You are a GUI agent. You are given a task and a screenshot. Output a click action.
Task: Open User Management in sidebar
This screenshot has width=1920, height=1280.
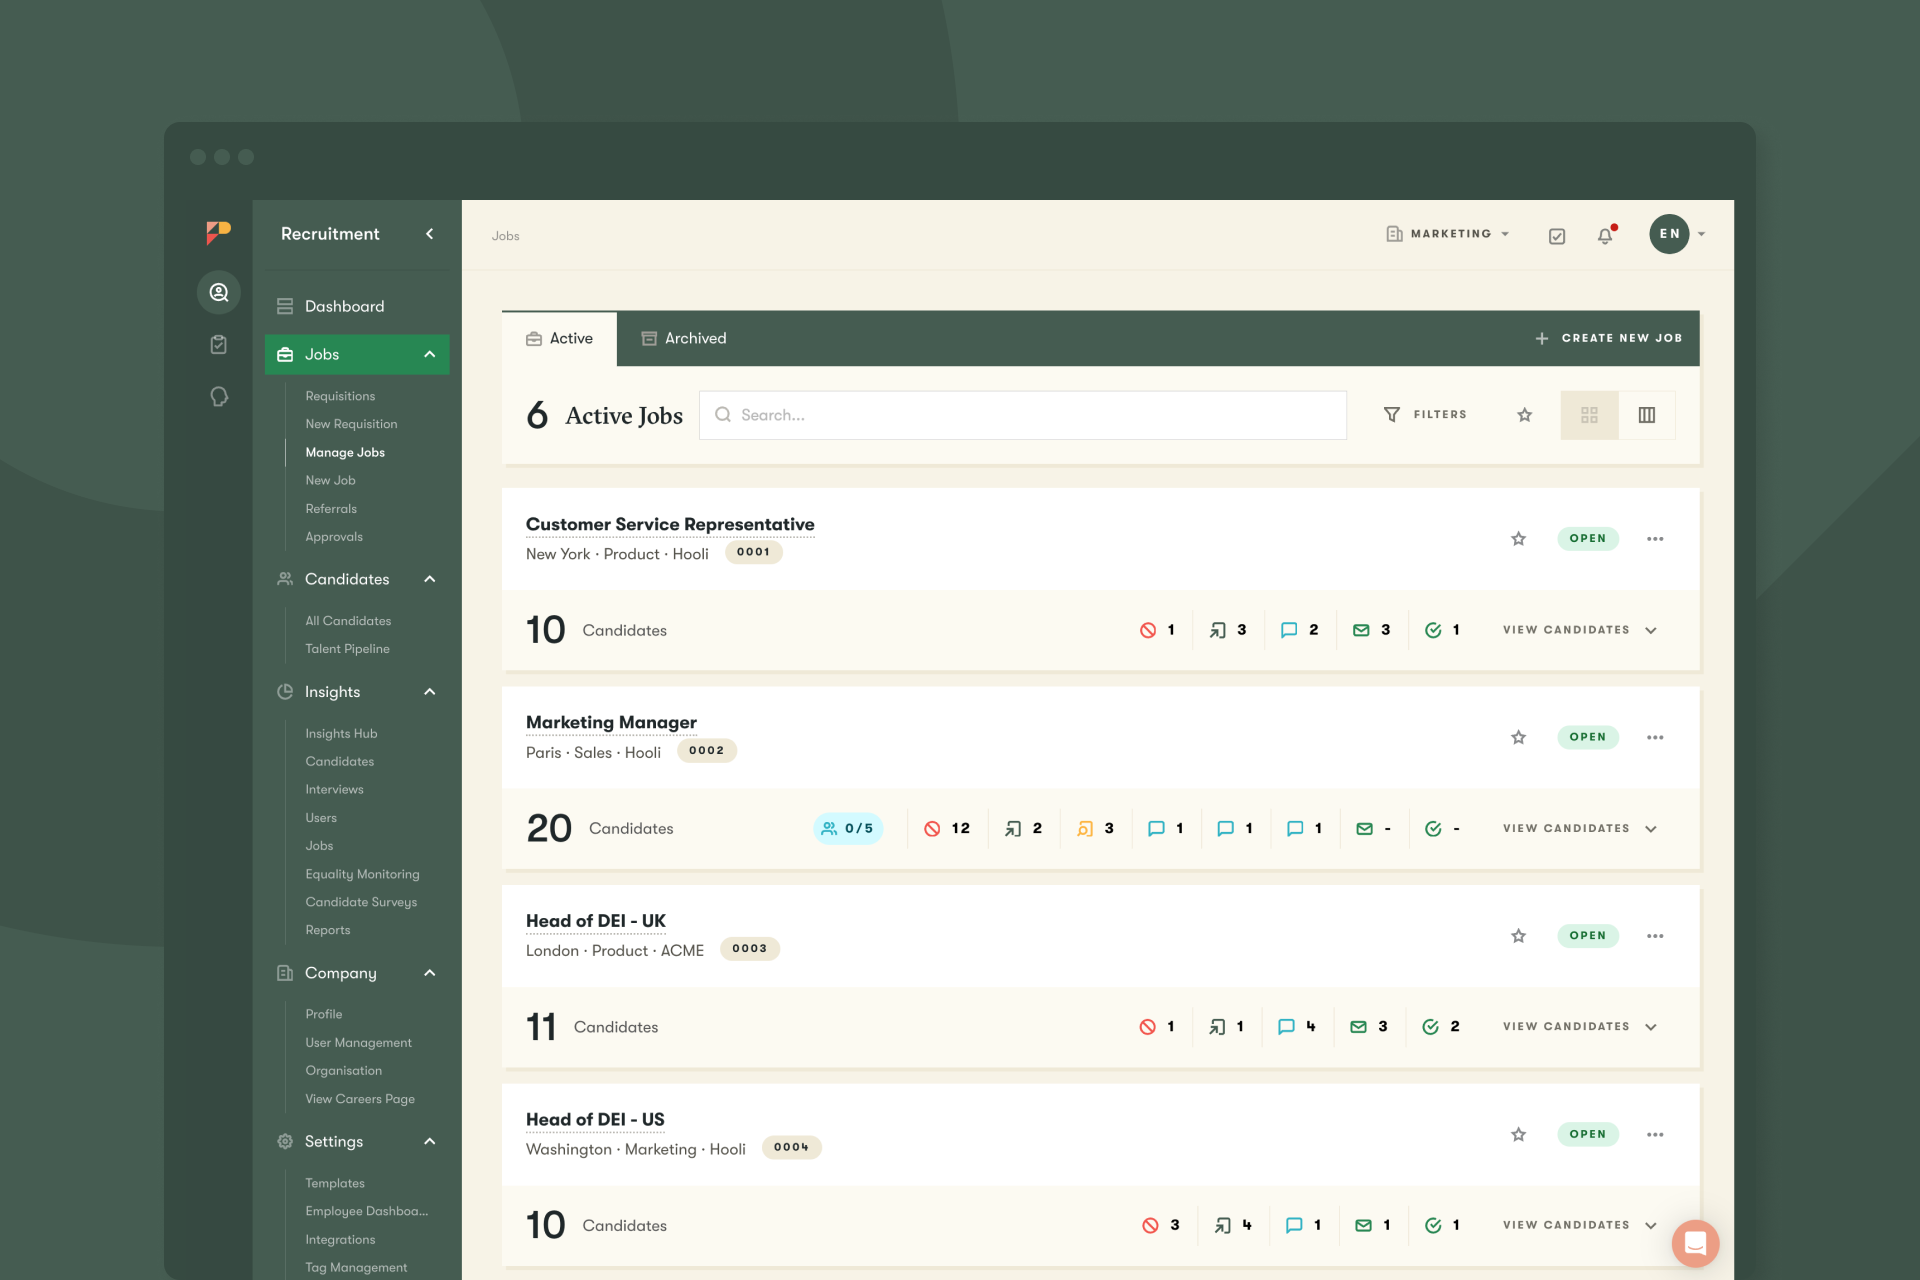[358, 1043]
